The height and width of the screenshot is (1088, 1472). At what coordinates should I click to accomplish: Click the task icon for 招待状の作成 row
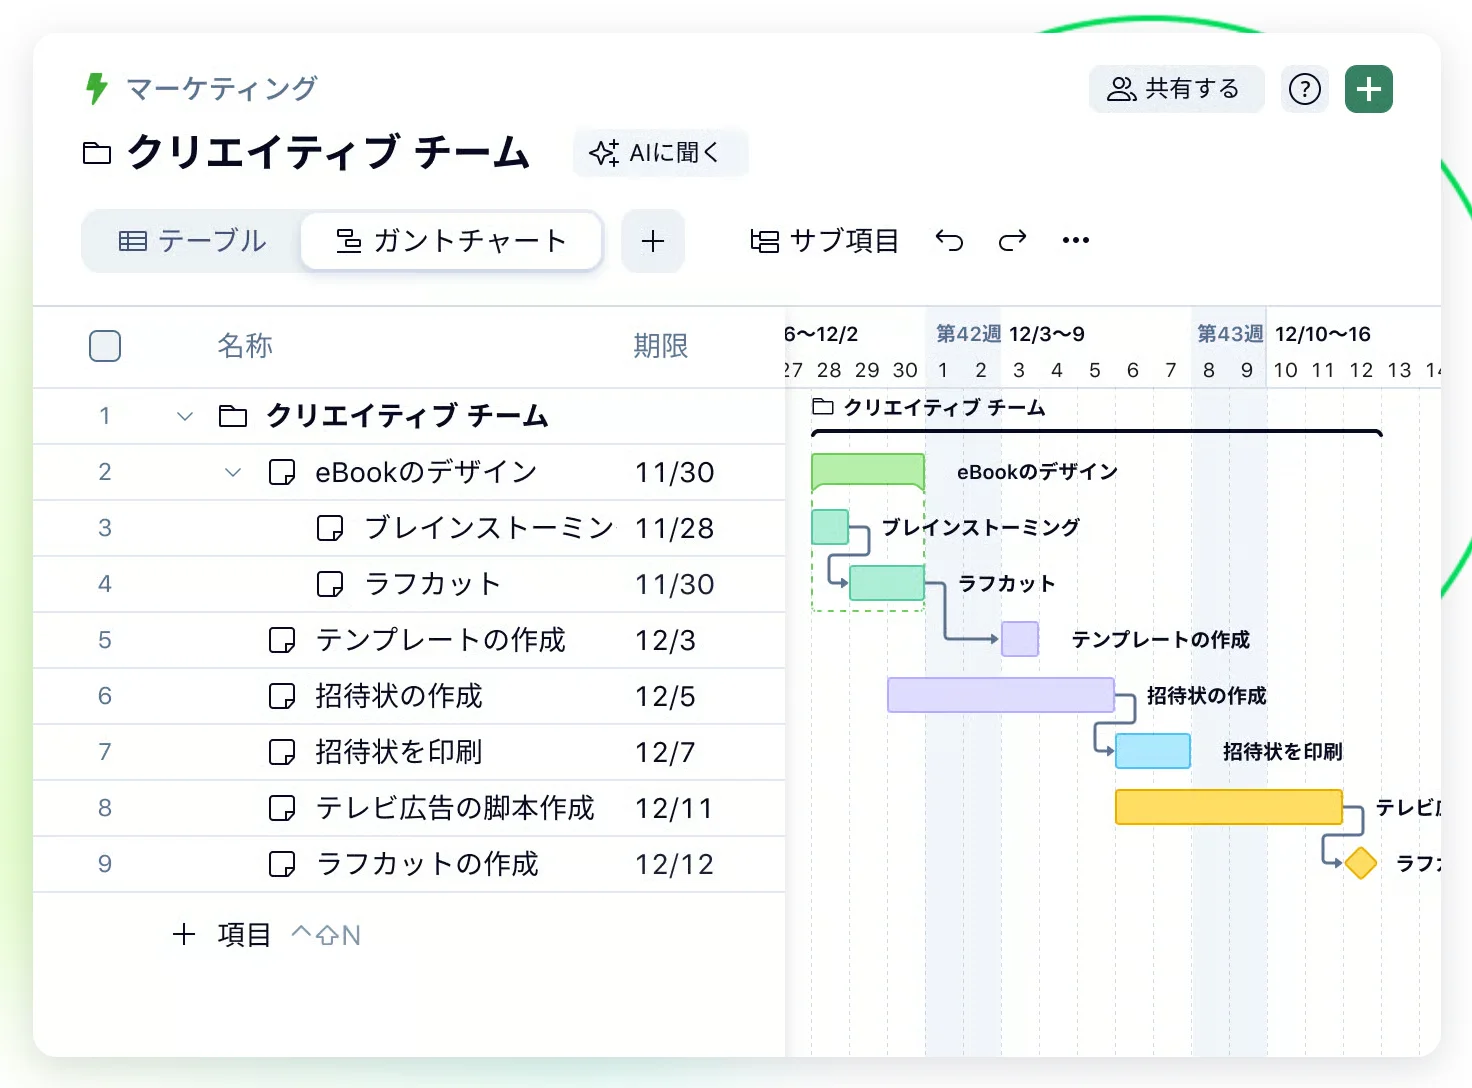point(282,696)
